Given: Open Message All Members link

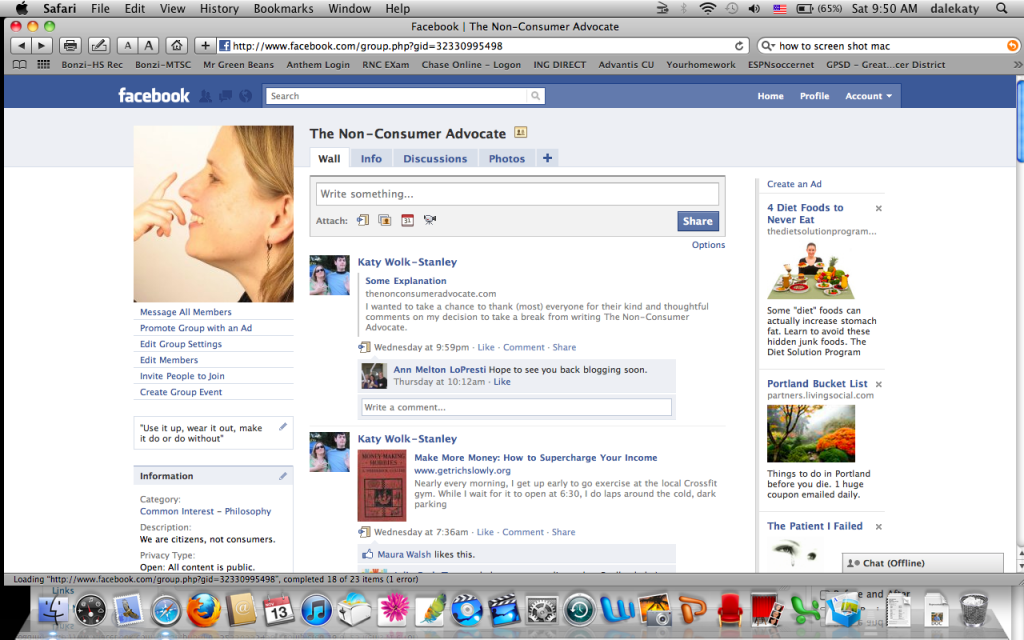Looking at the screenshot, I should 185,312.
